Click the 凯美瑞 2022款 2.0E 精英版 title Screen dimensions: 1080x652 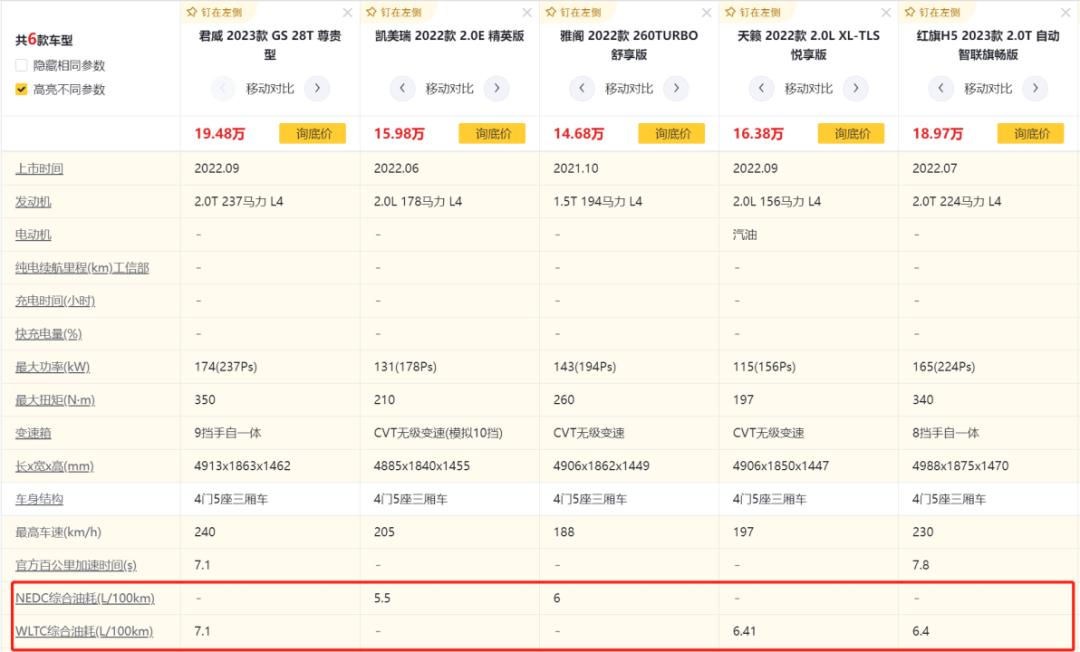[x=450, y=36]
